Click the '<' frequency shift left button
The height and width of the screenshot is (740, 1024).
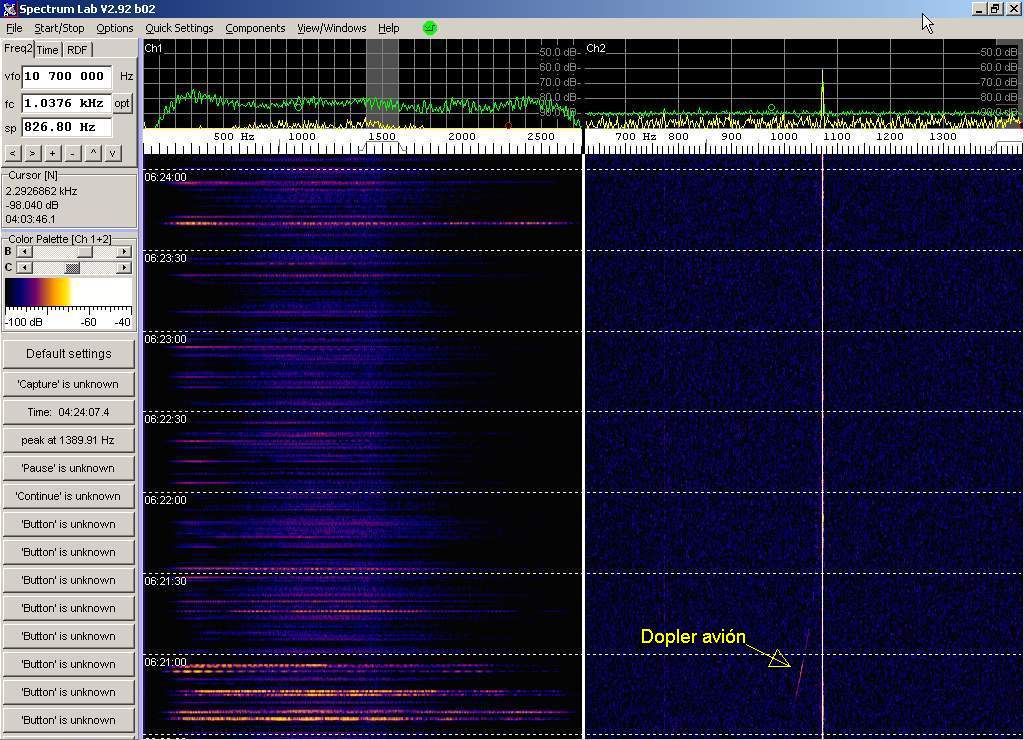(12, 153)
